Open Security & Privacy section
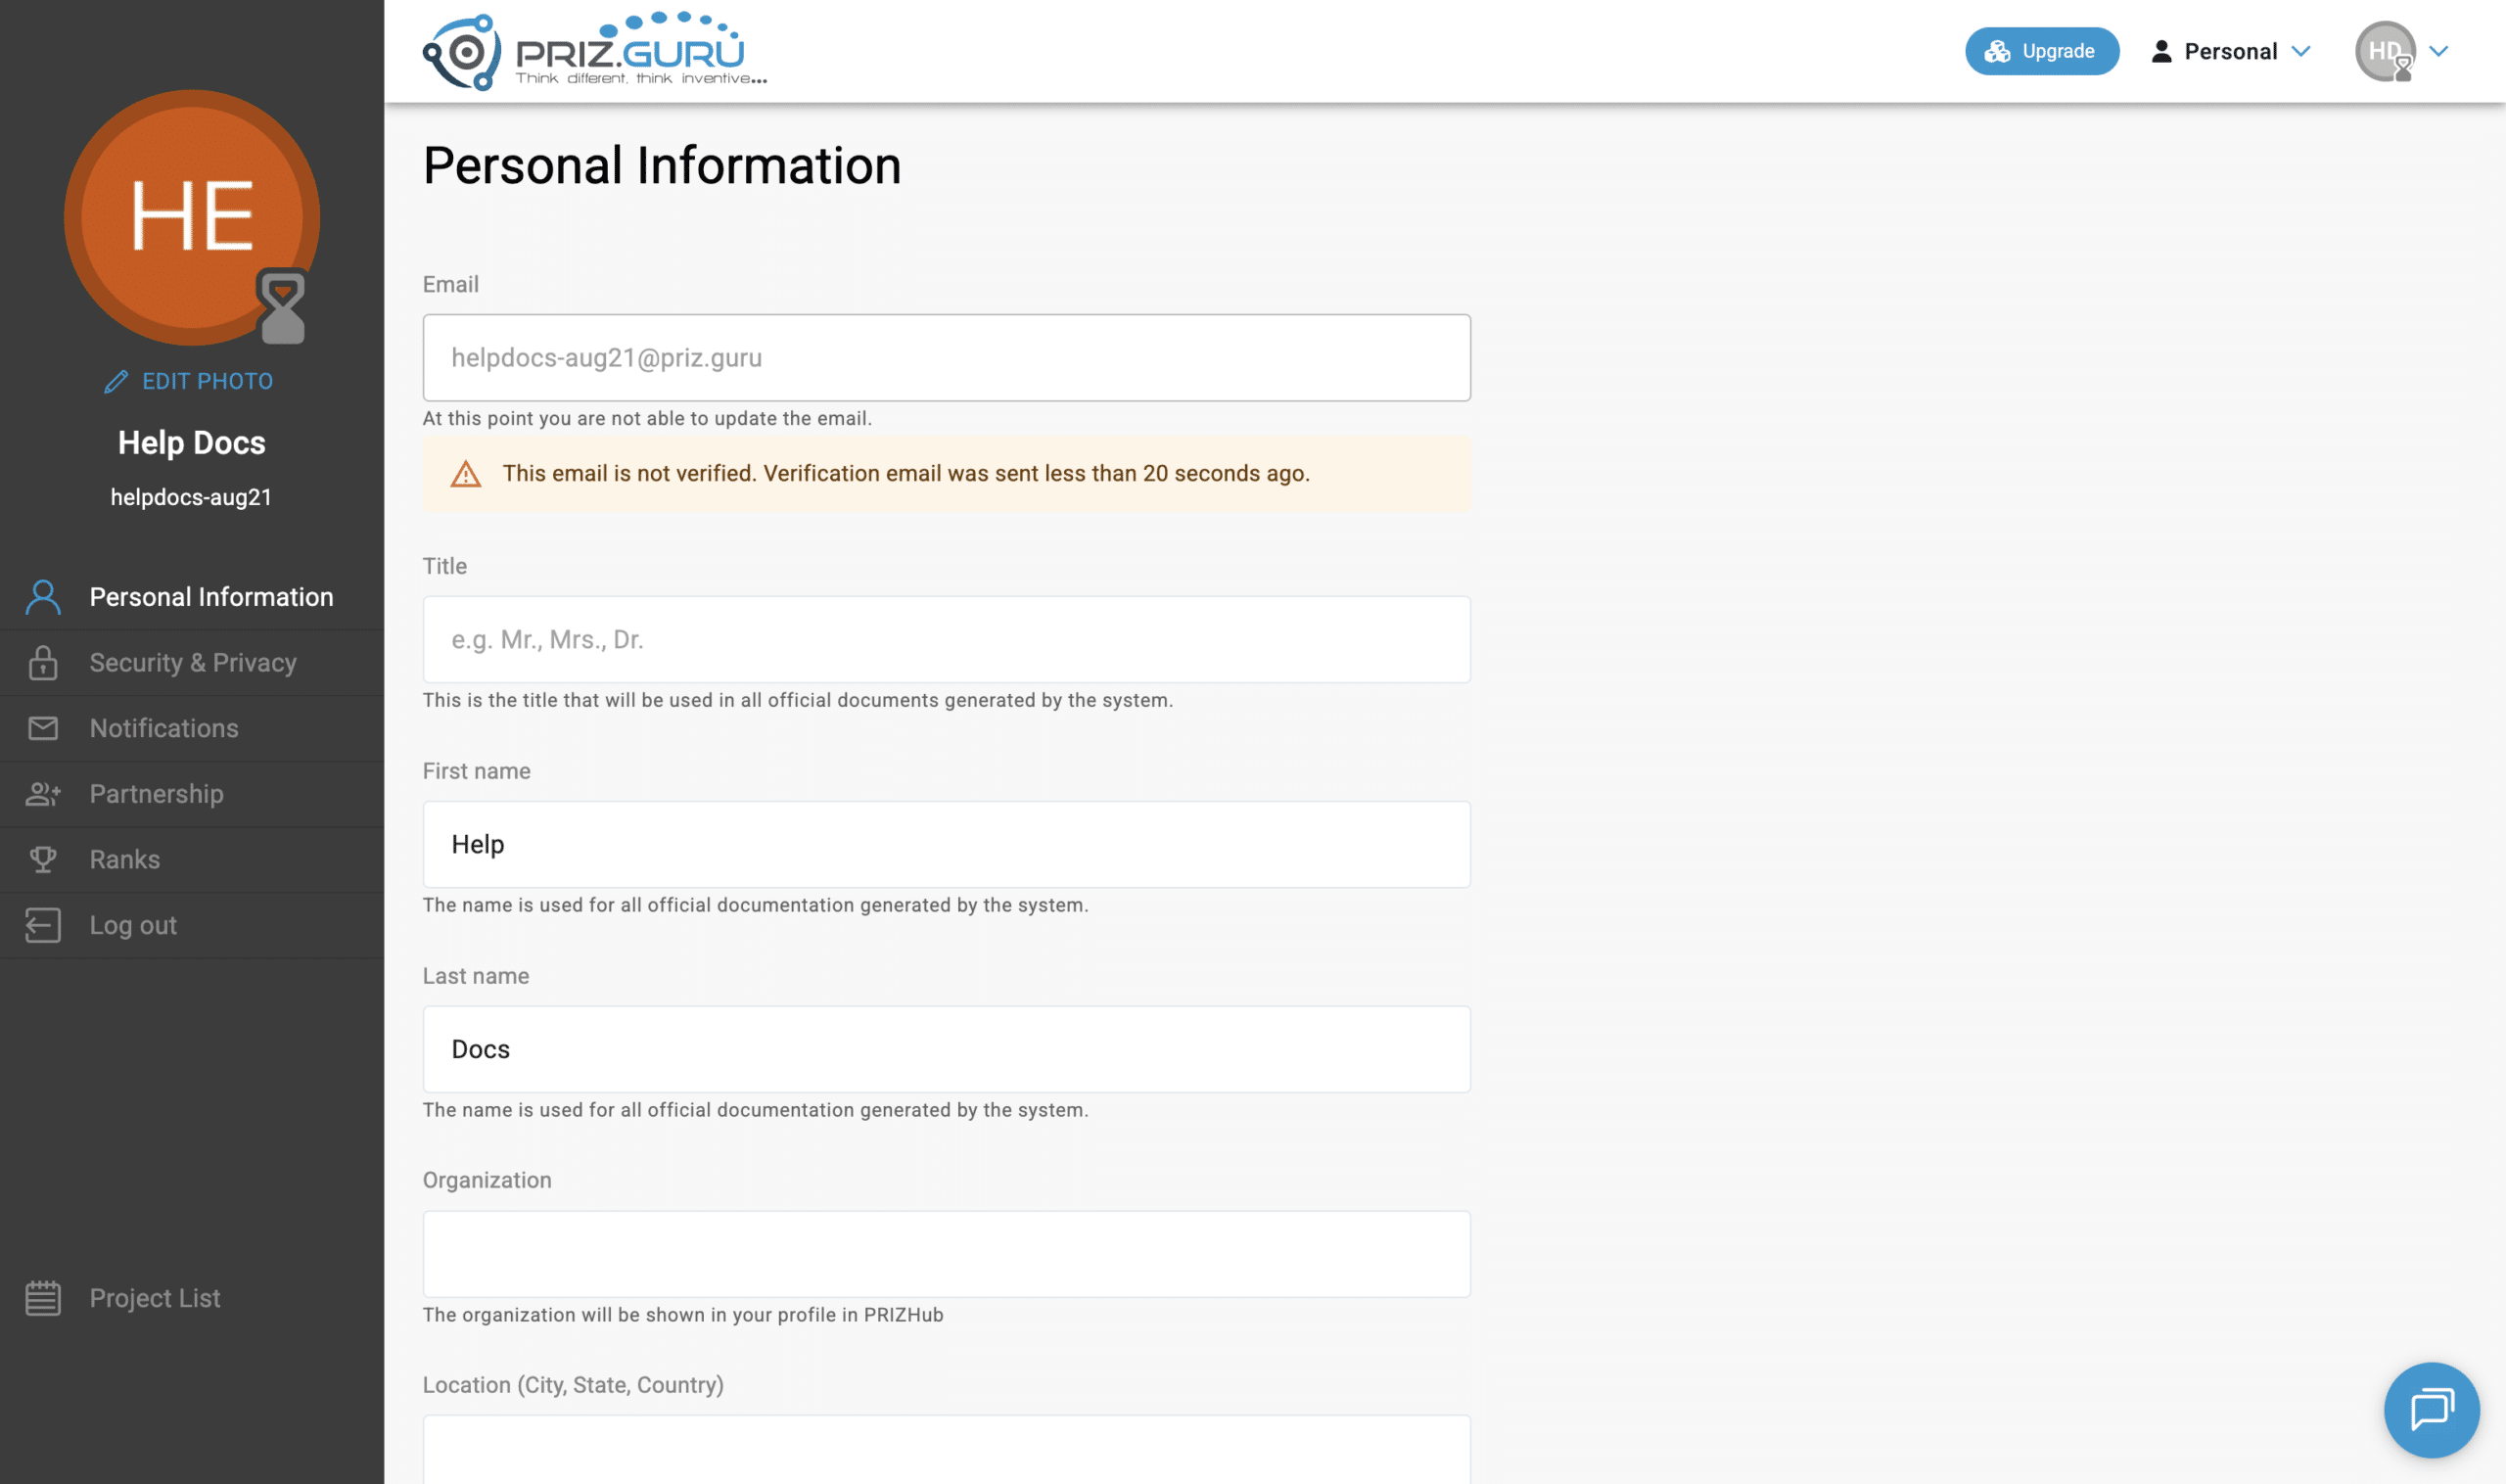 pos(192,662)
